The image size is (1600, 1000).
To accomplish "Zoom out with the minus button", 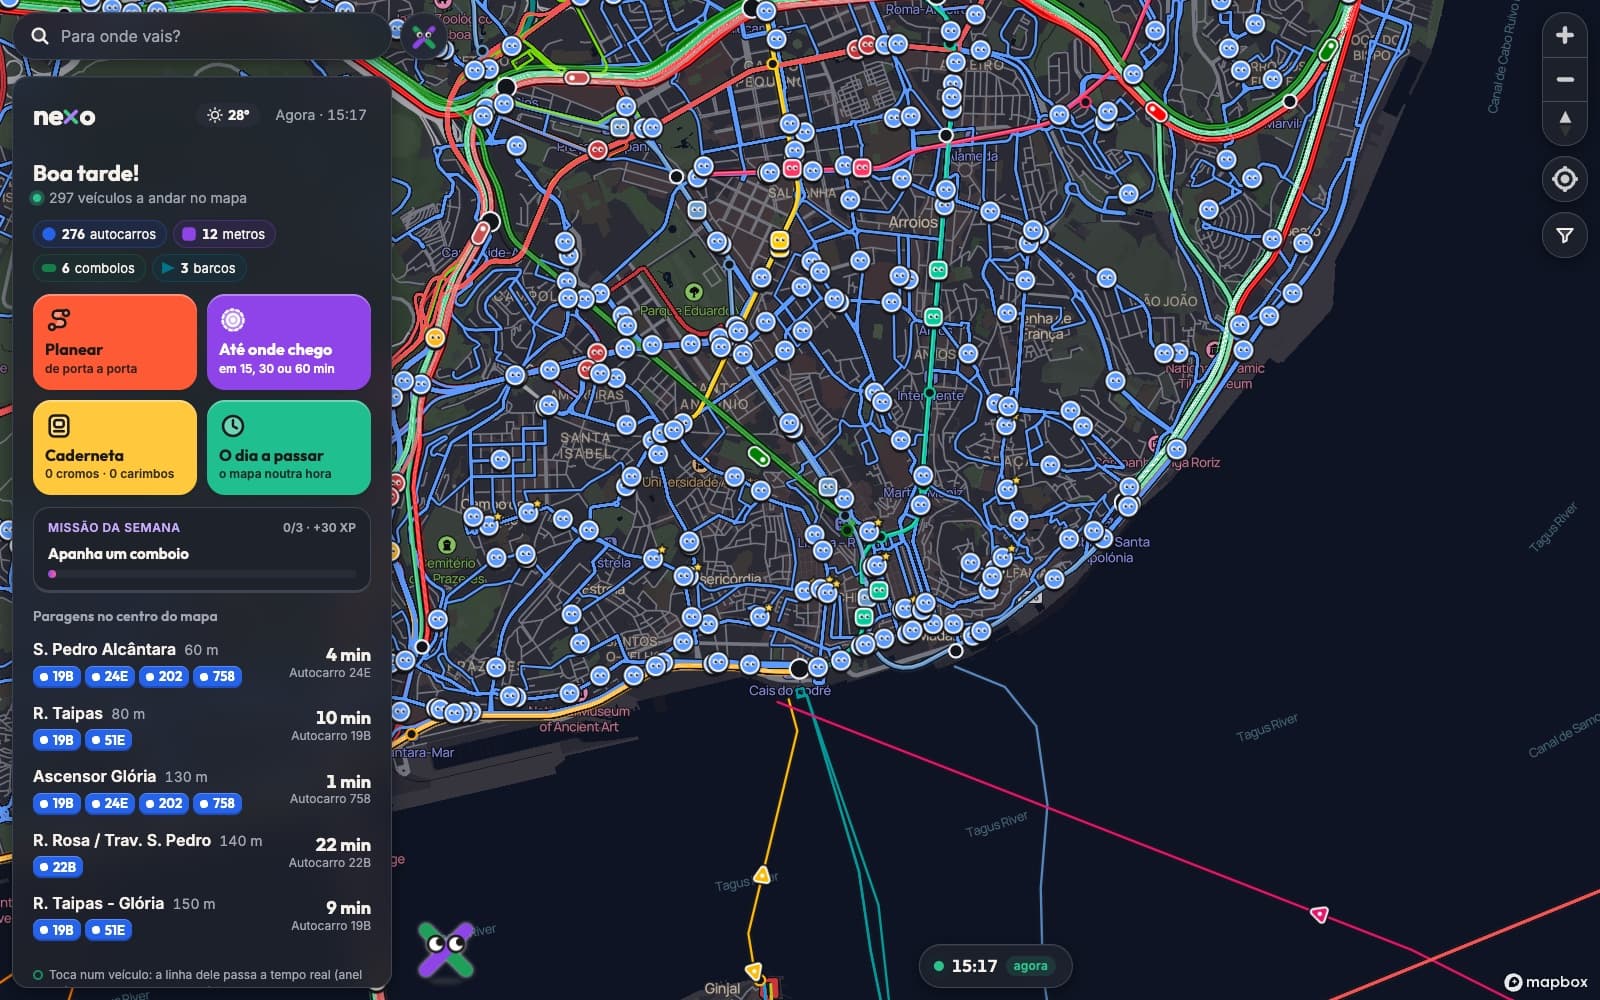I will (1565, 80).
